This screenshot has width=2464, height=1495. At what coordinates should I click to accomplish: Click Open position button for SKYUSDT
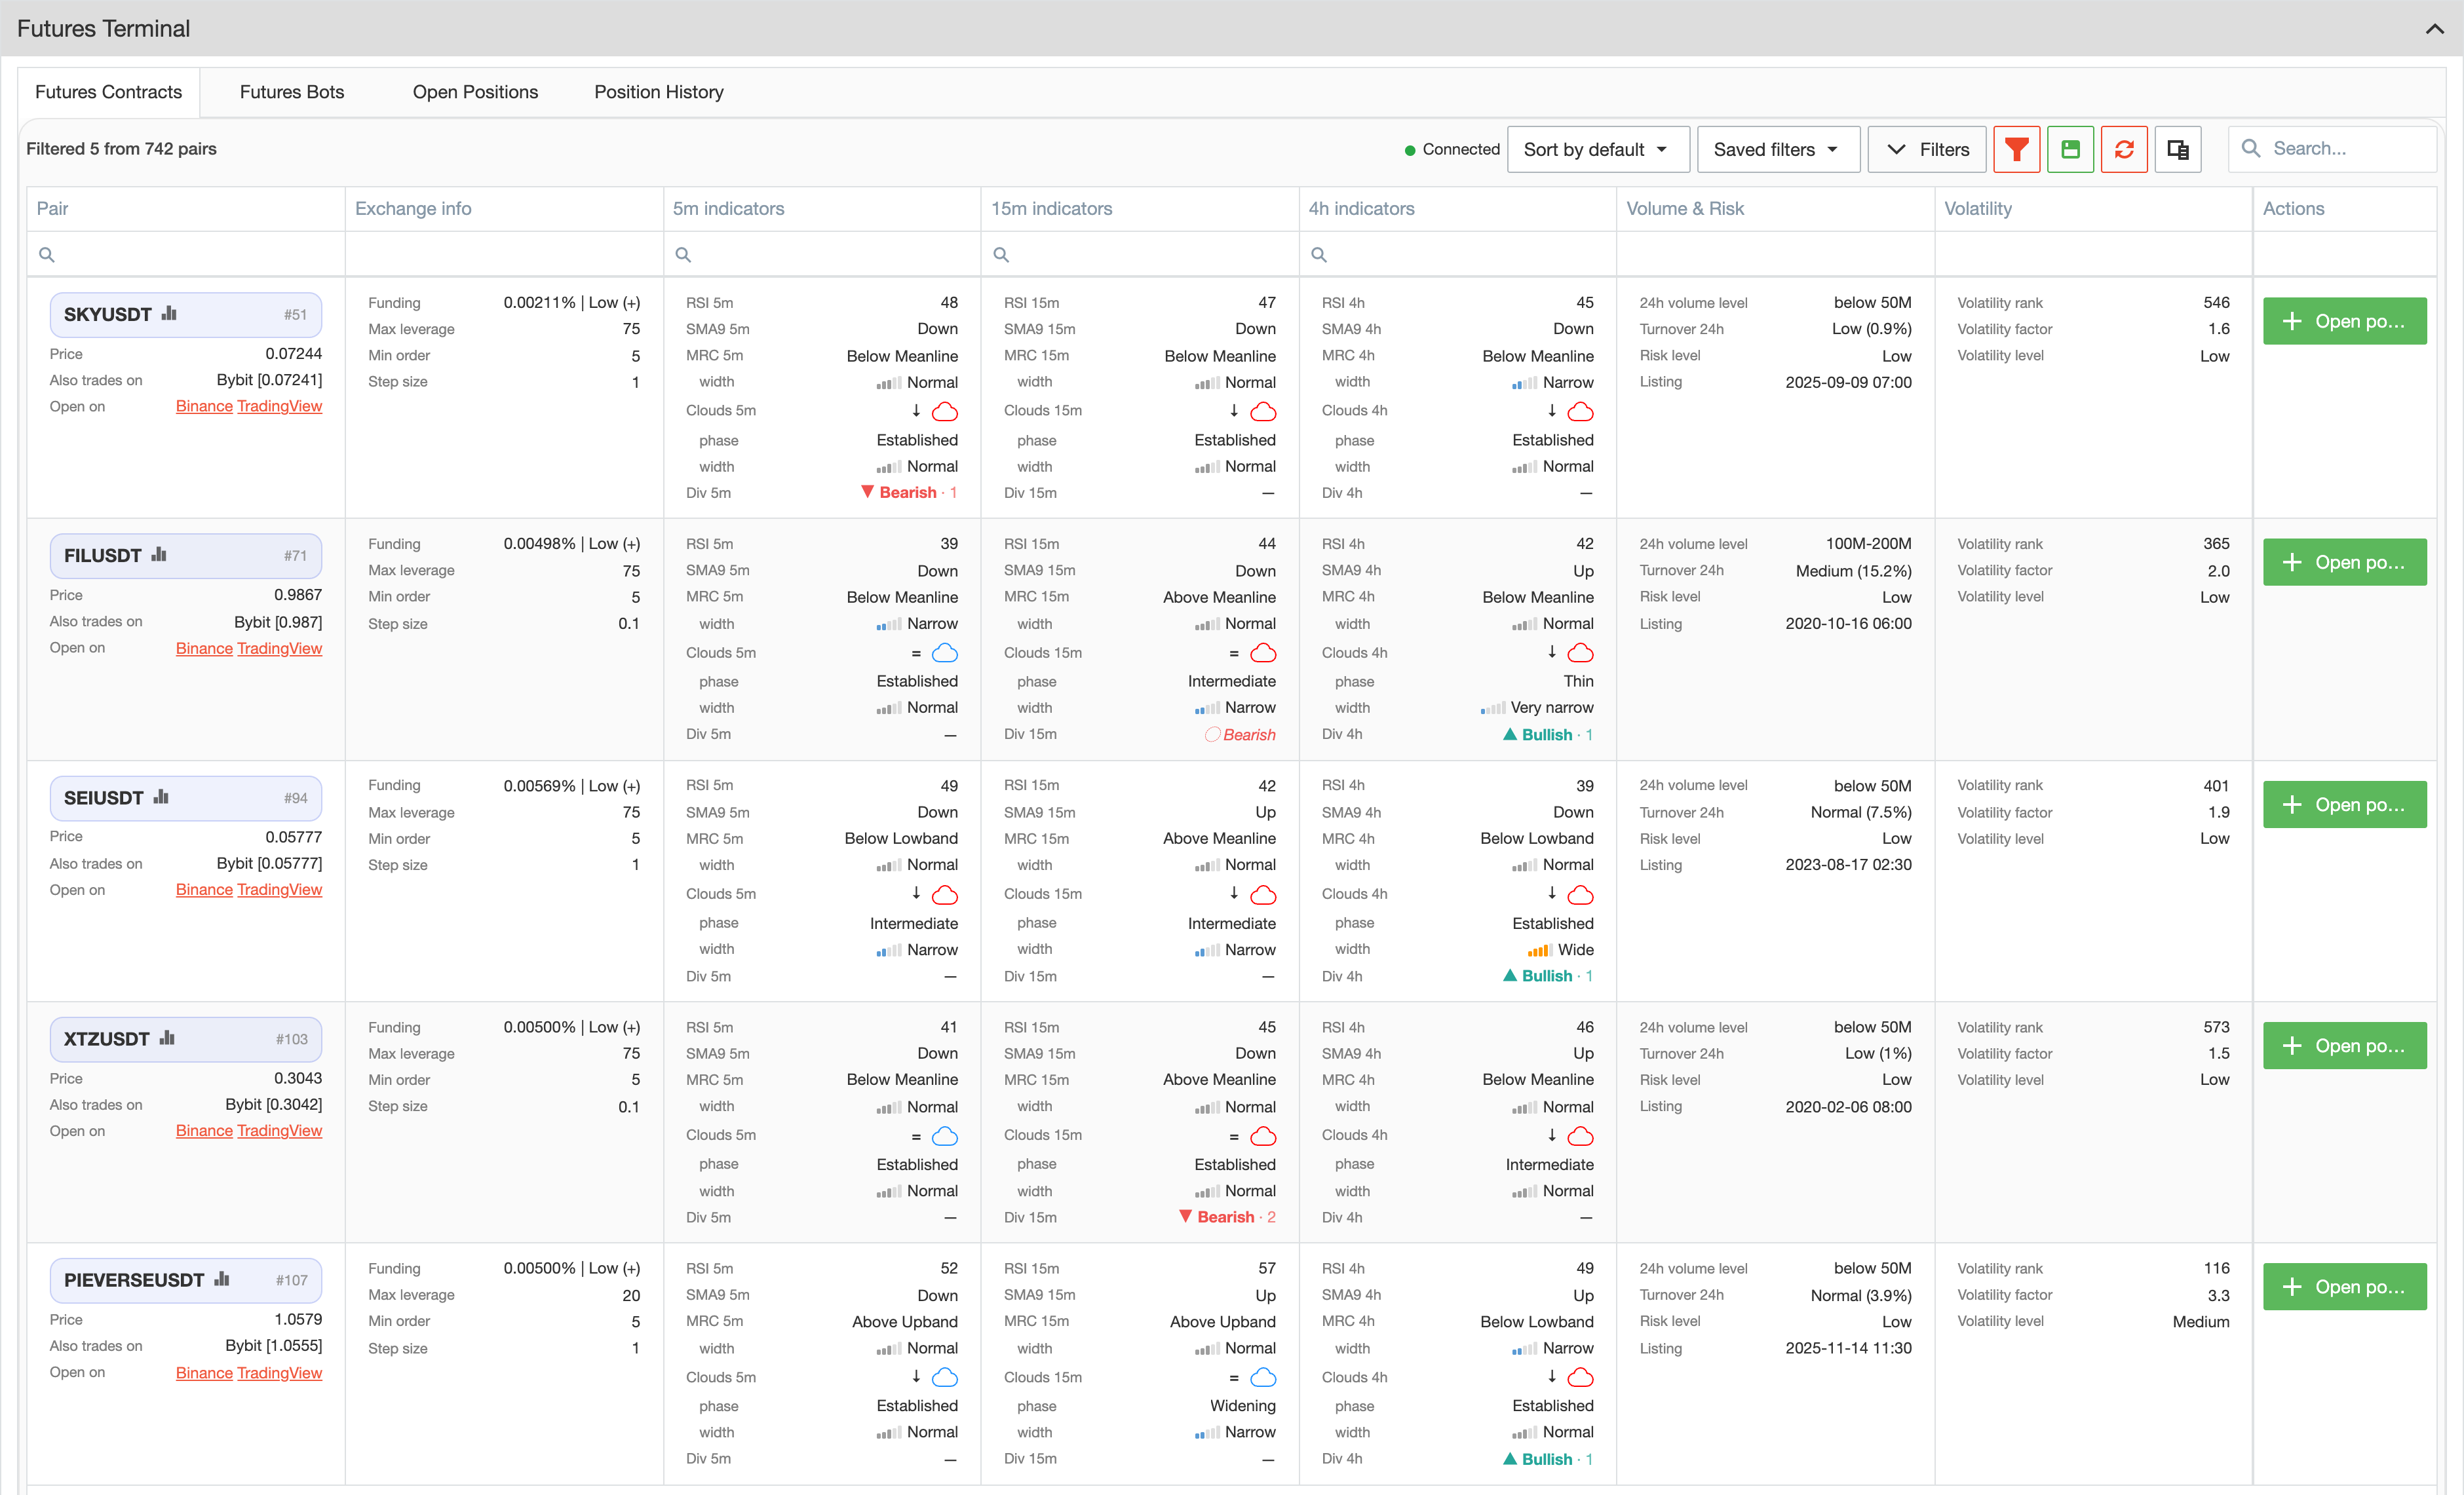pos(2344,321)
